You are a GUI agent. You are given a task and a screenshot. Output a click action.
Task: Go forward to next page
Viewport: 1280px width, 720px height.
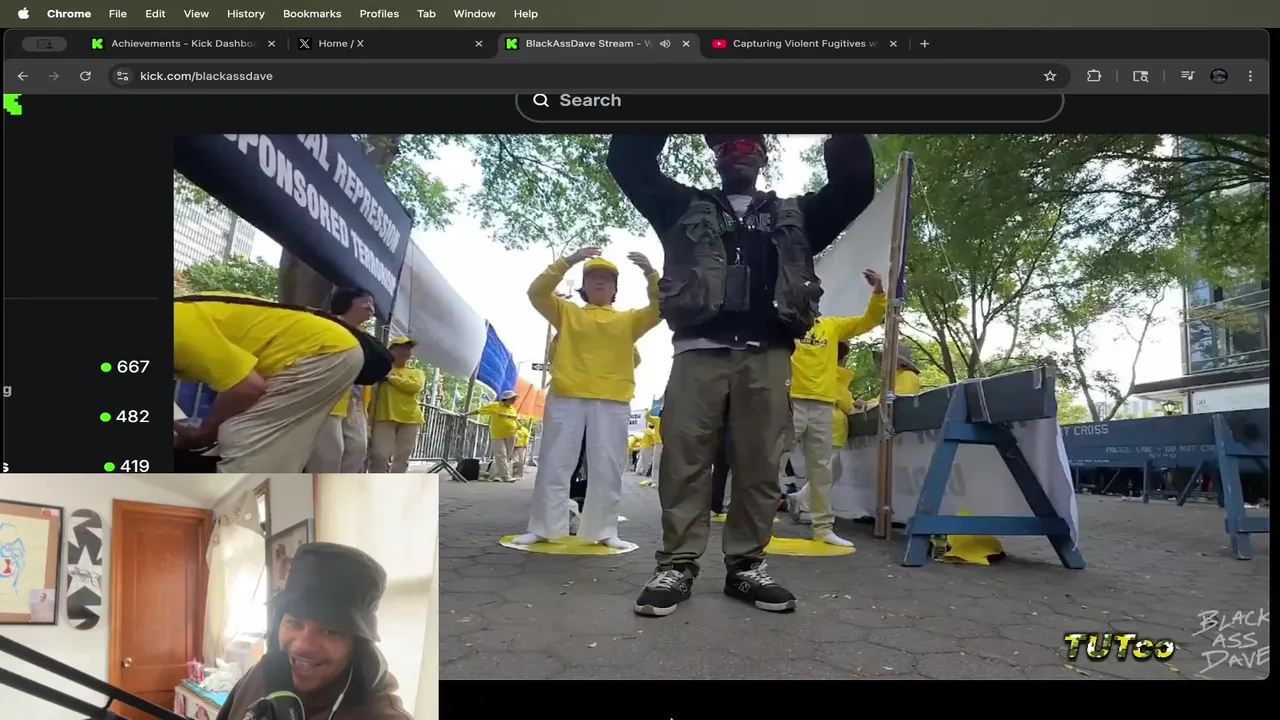tap(54, 76)
